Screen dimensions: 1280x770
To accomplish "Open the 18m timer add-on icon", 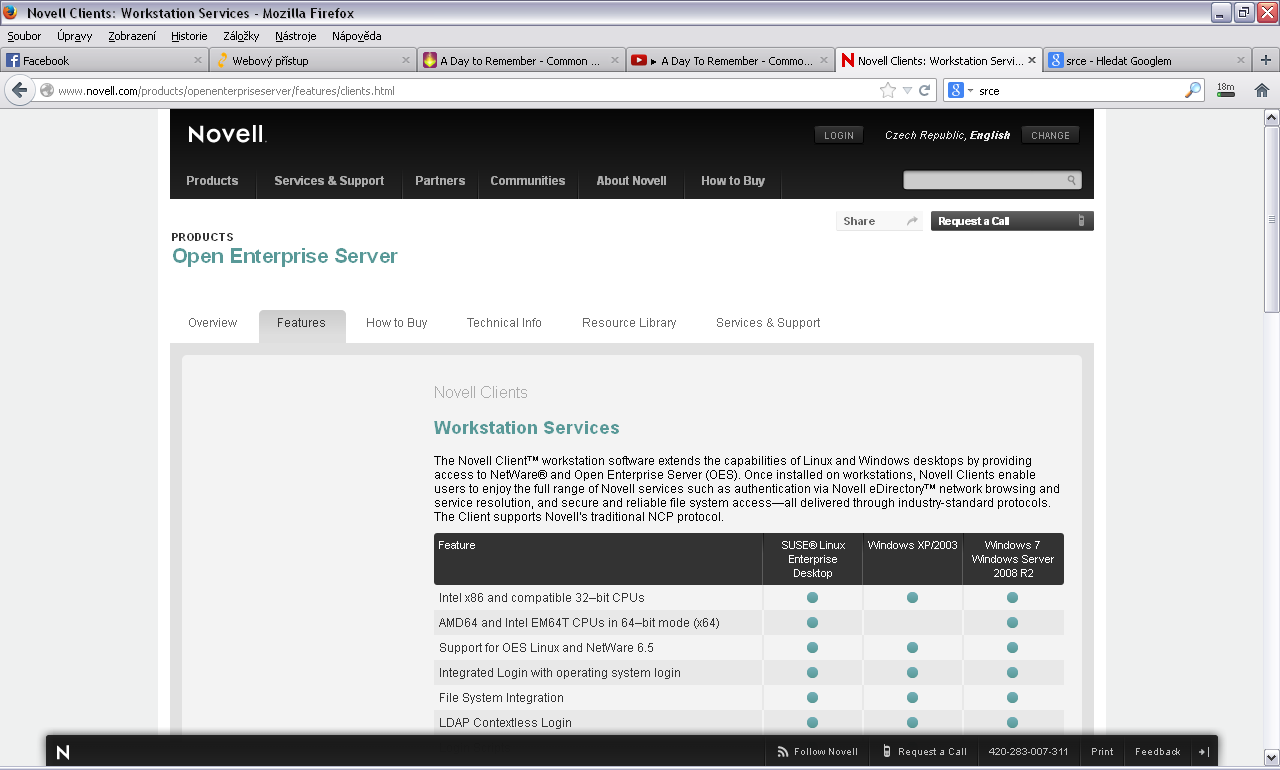I will click(x=1226, y=89).
